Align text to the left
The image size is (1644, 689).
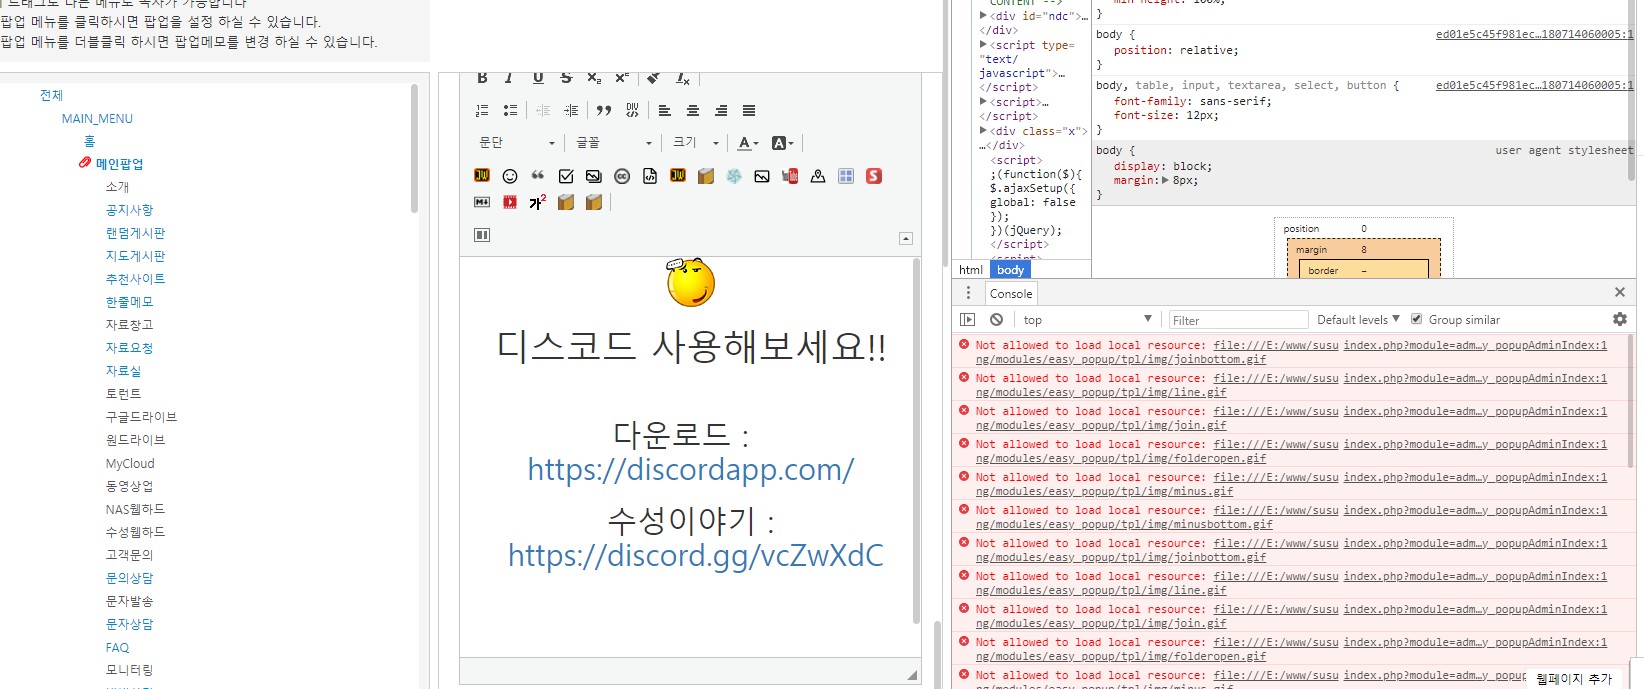[x=665, y=111]
